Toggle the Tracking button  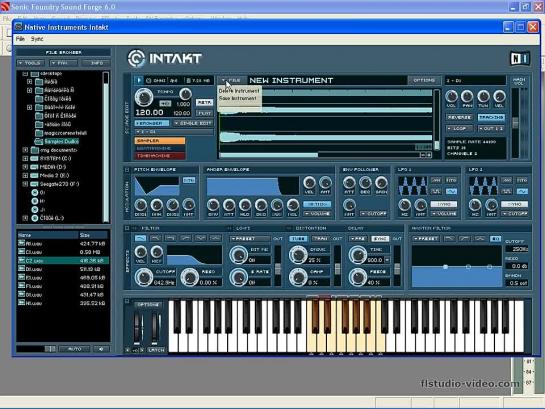pyautogui.click(x=491, y=117)
